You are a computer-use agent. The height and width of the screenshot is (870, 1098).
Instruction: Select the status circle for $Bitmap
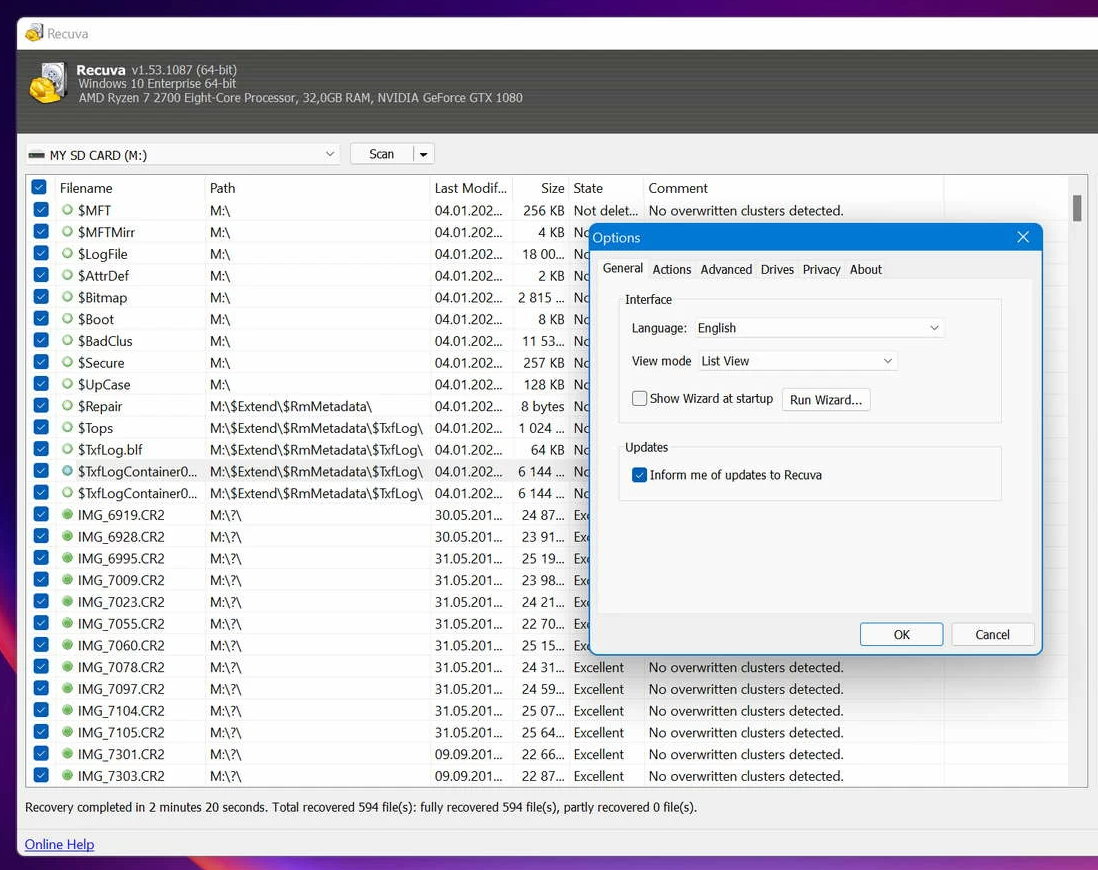tap(67, 296)
